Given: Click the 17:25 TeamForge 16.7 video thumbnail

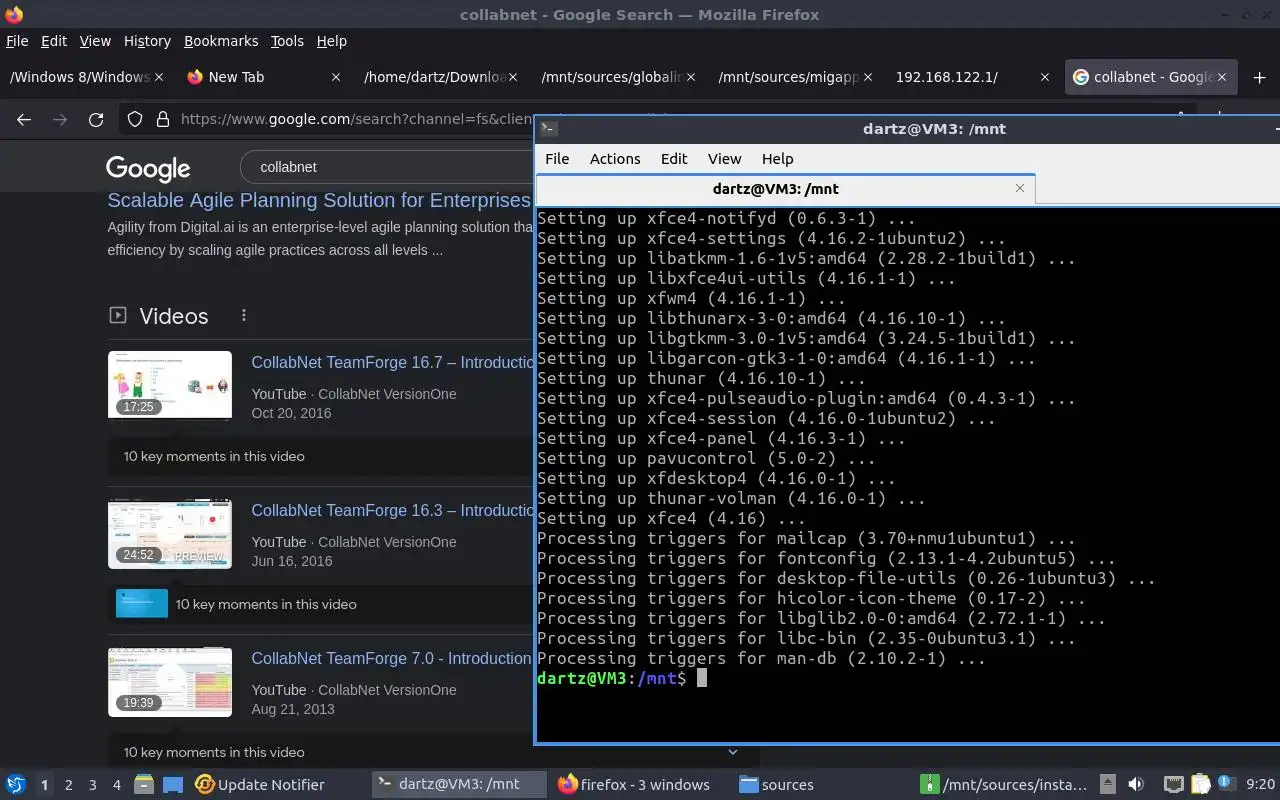Looking at the screenshot, I should tap(170, 384).
